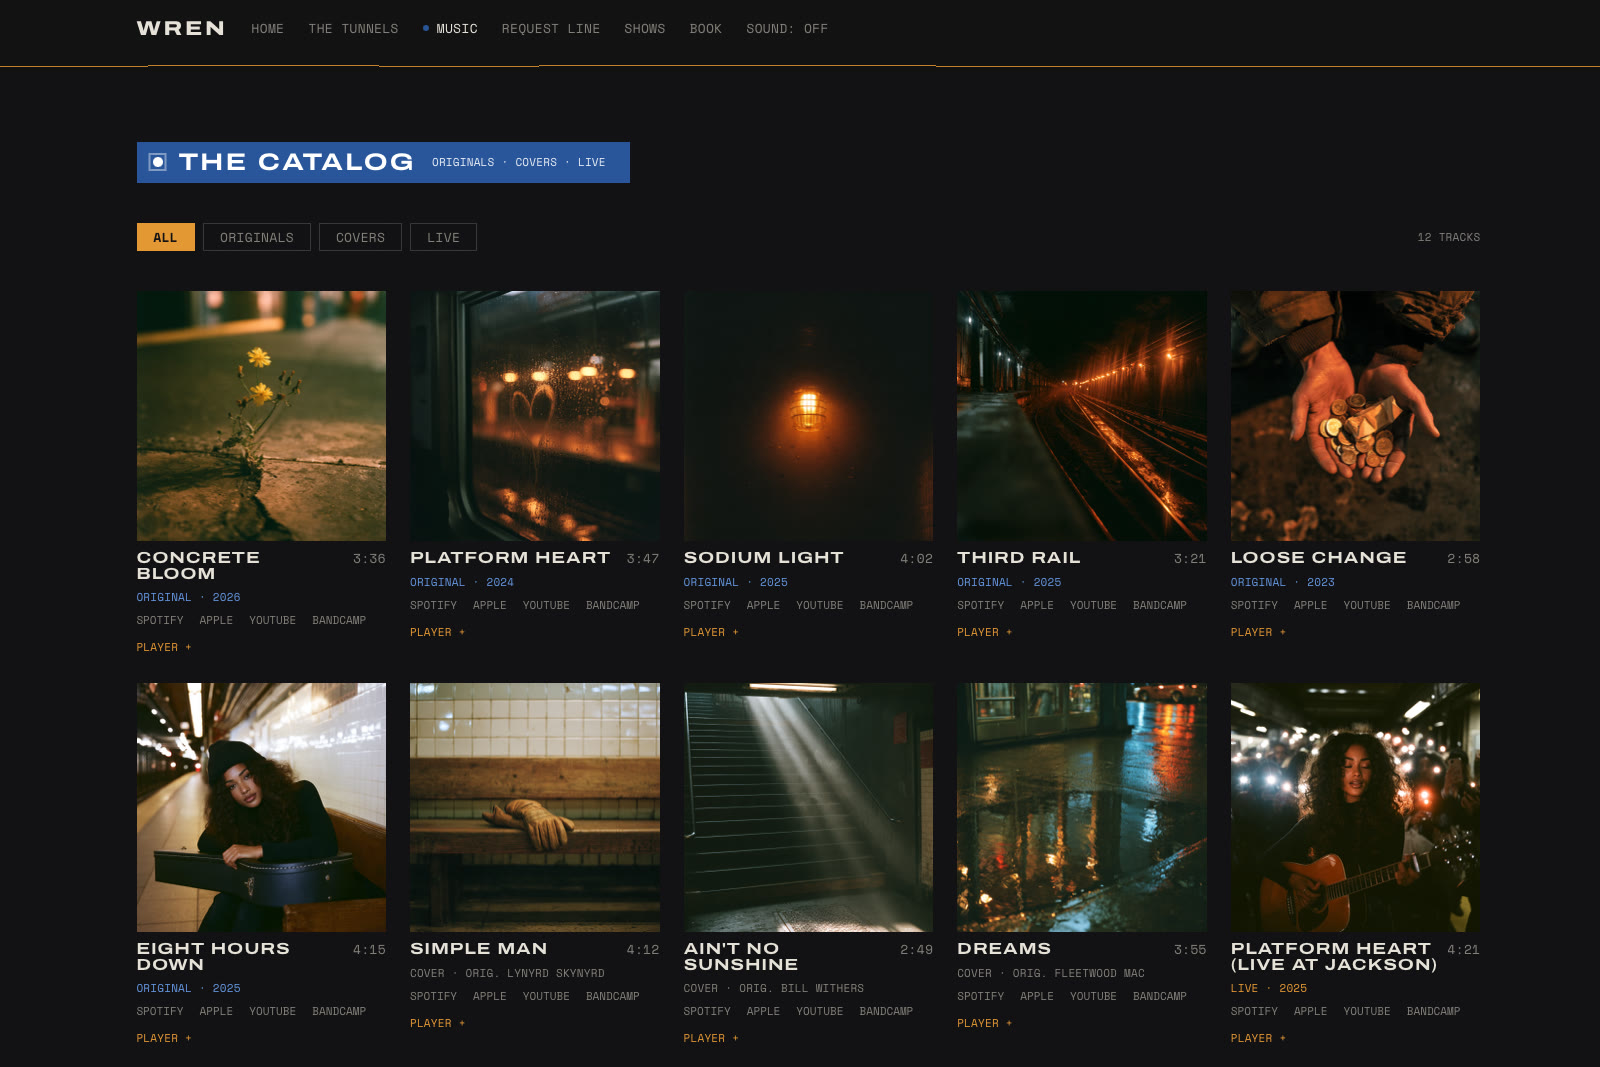
Task: Click the Dreams track title
Action: coord(1004,948)
